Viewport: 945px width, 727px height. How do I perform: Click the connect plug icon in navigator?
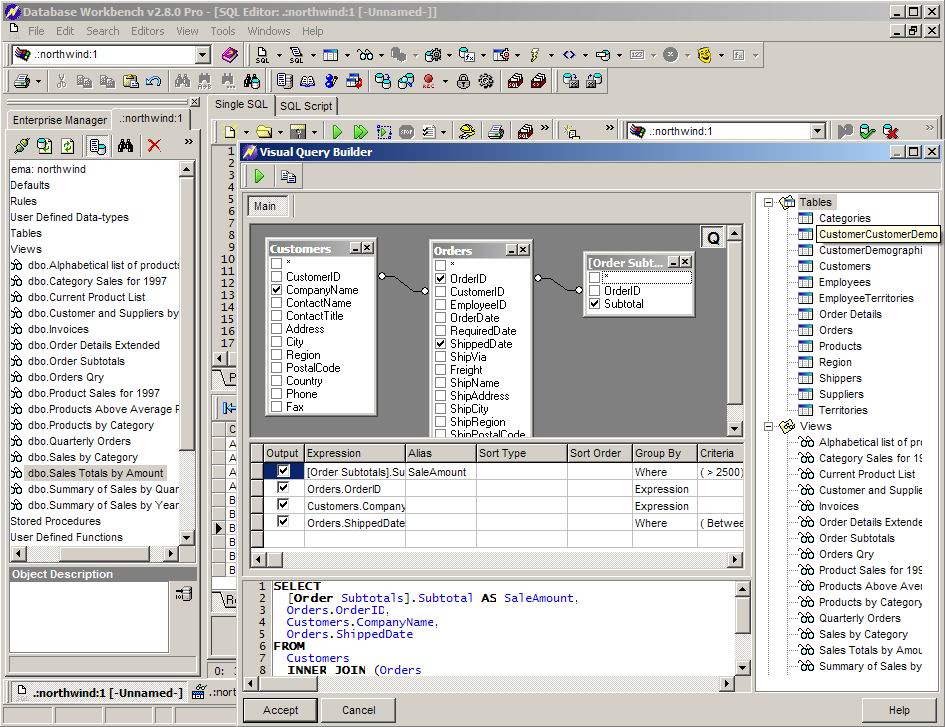tap(22, 145)
